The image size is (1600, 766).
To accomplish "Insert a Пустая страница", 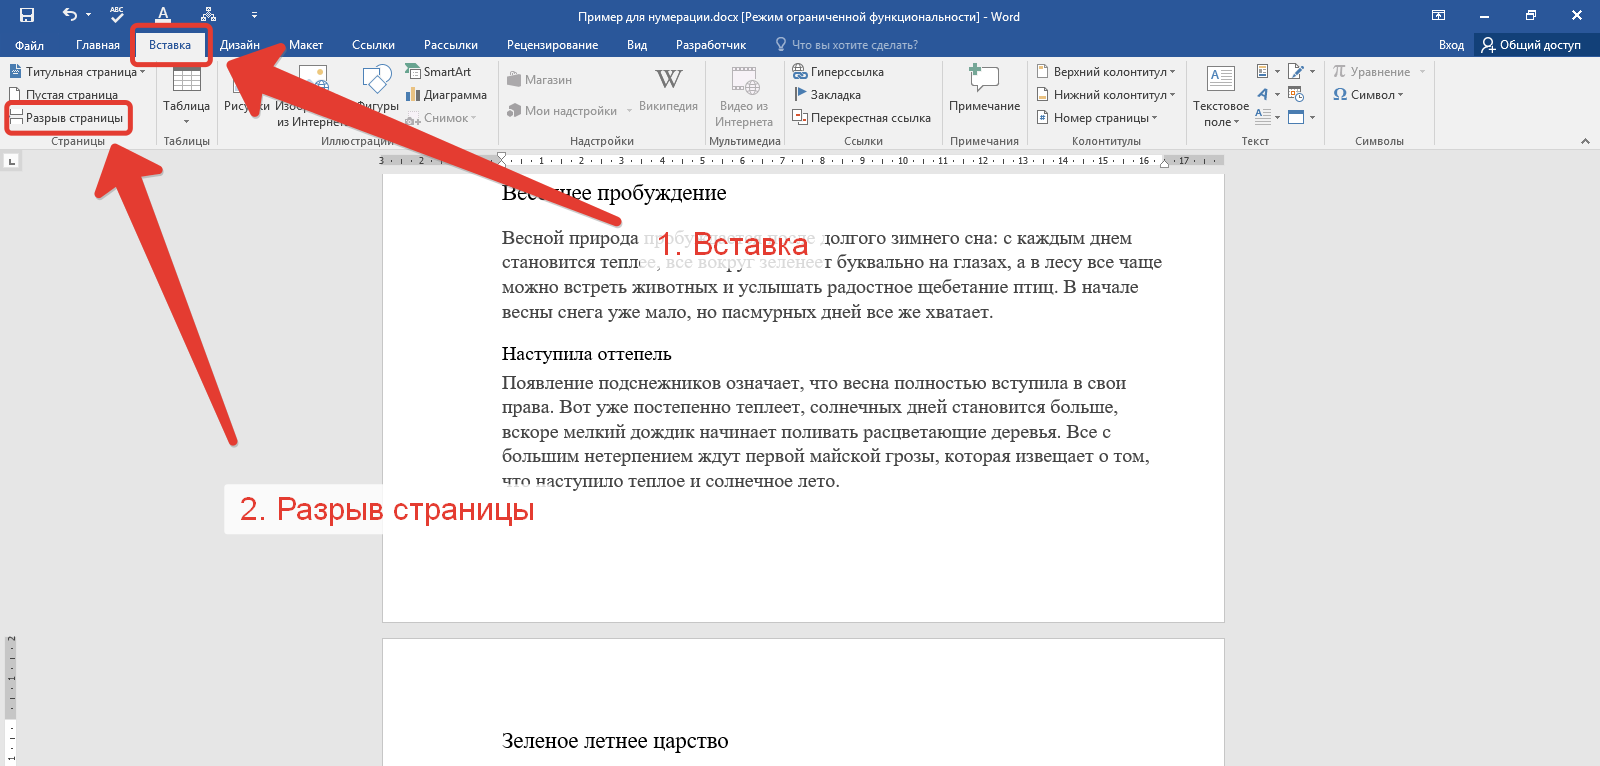I will point(64,95).
